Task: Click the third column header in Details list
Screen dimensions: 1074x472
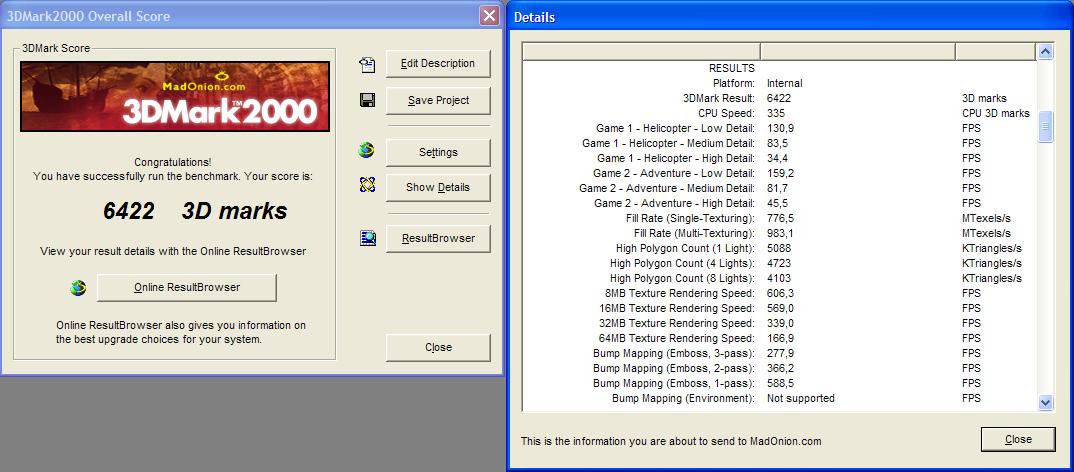Action: (996, 51)
